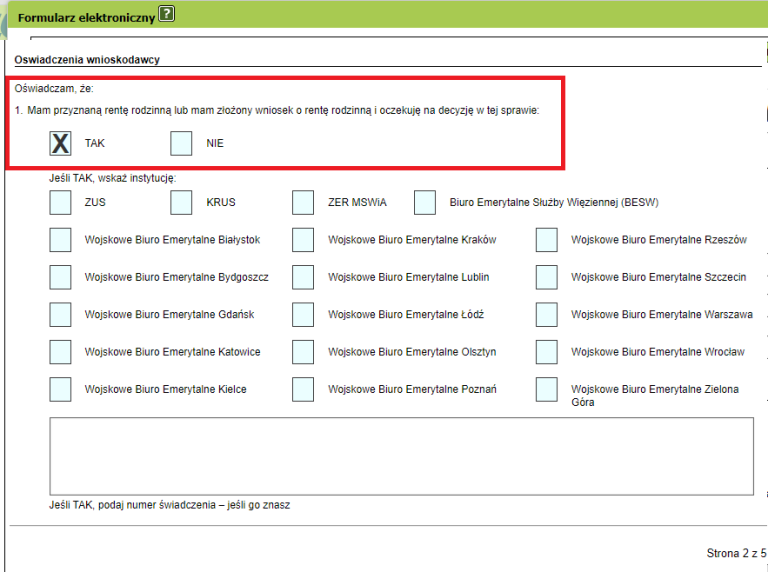Mark Wojskowe Biuro Emerytalne Warszawa checkbox
This screenshot has width=768, height=572.
pyautogui.click(x=547, y=315)
